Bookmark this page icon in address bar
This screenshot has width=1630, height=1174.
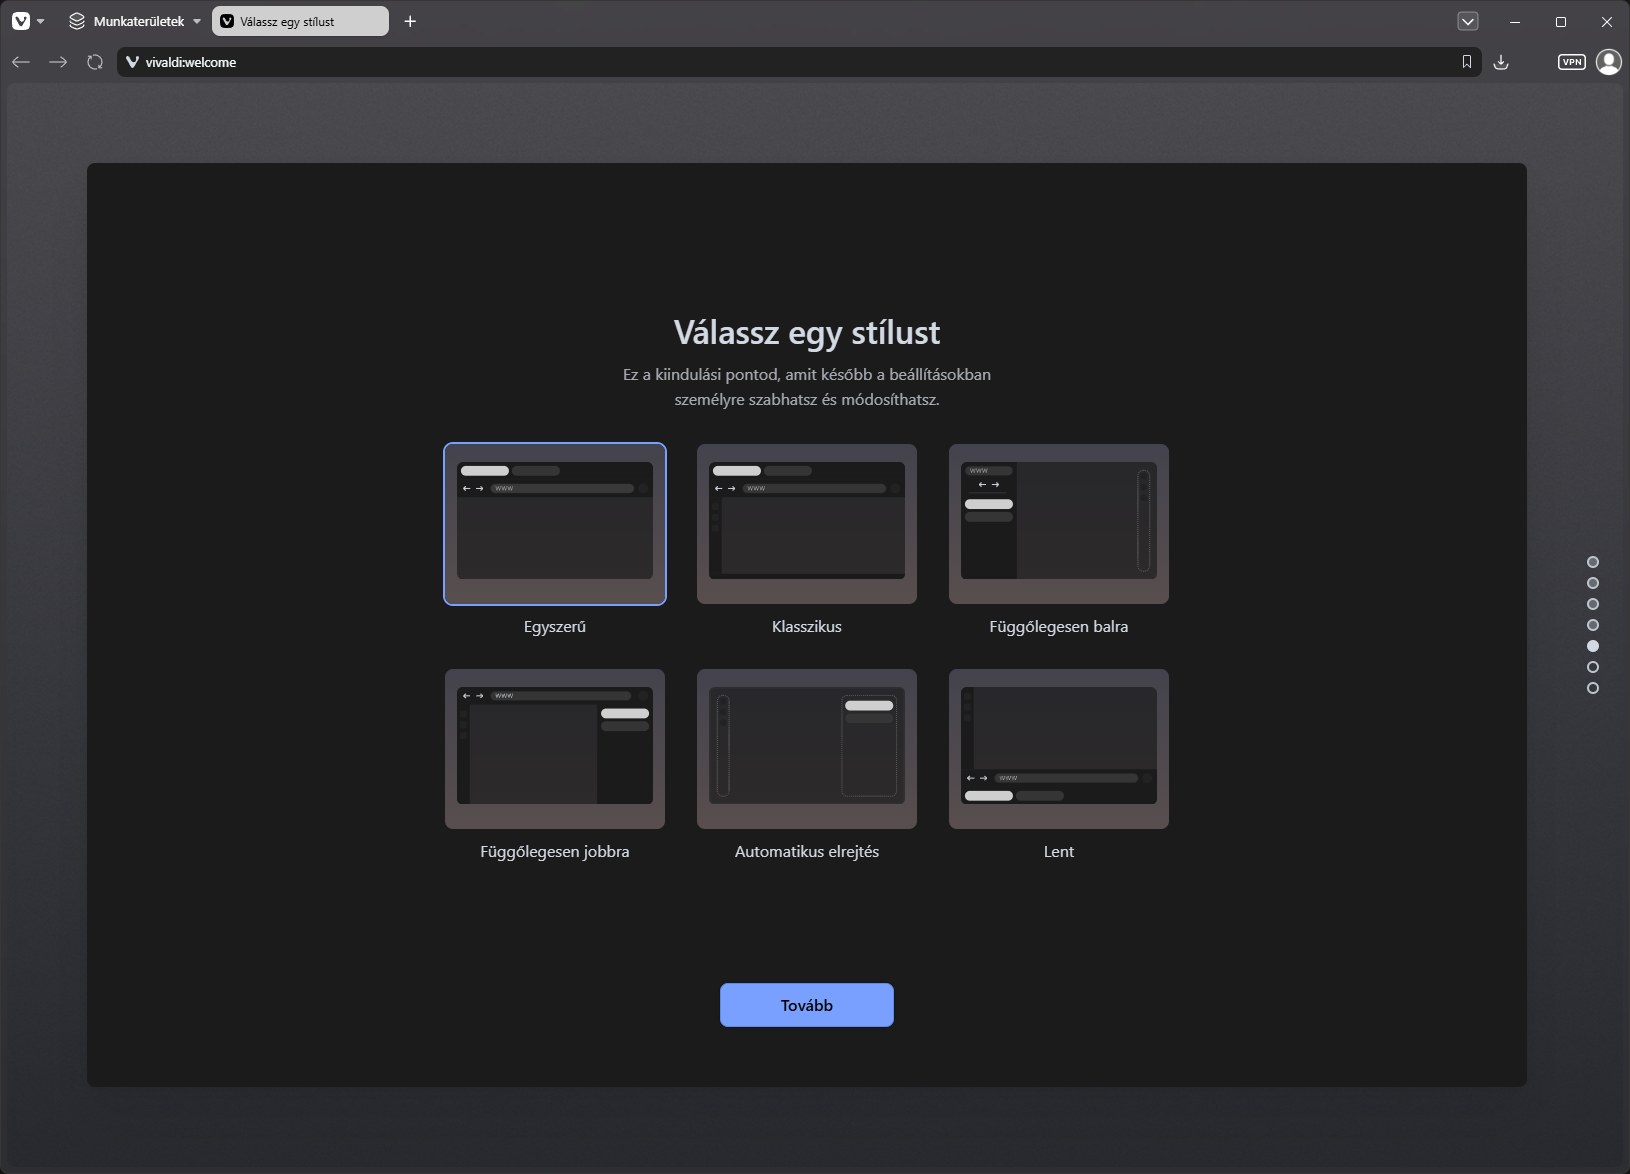click(x=1467, y=62)
